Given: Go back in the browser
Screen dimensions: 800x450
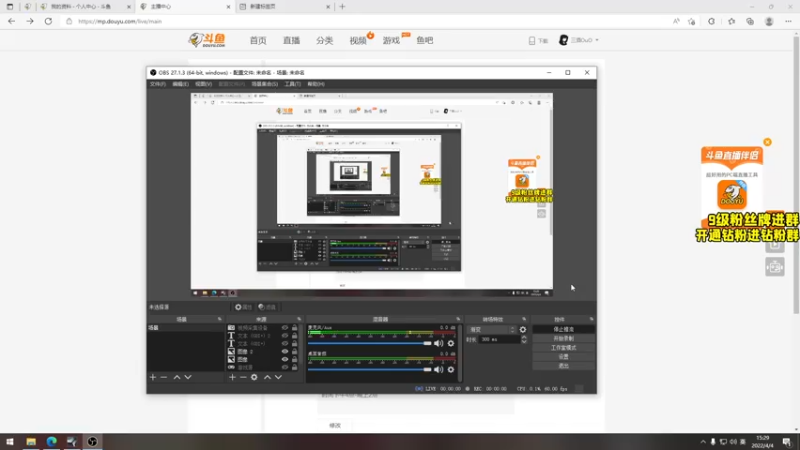Looking at the screenshot, I should pyautogui.click(x=11, y=21).
